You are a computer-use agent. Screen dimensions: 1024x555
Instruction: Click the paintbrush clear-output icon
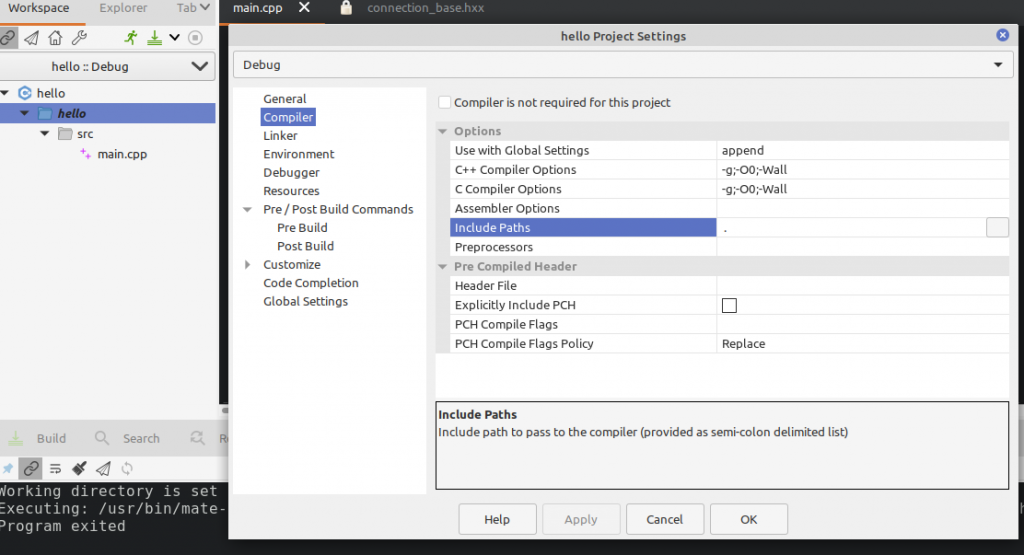pyautogui.click(x=79, y=468)
